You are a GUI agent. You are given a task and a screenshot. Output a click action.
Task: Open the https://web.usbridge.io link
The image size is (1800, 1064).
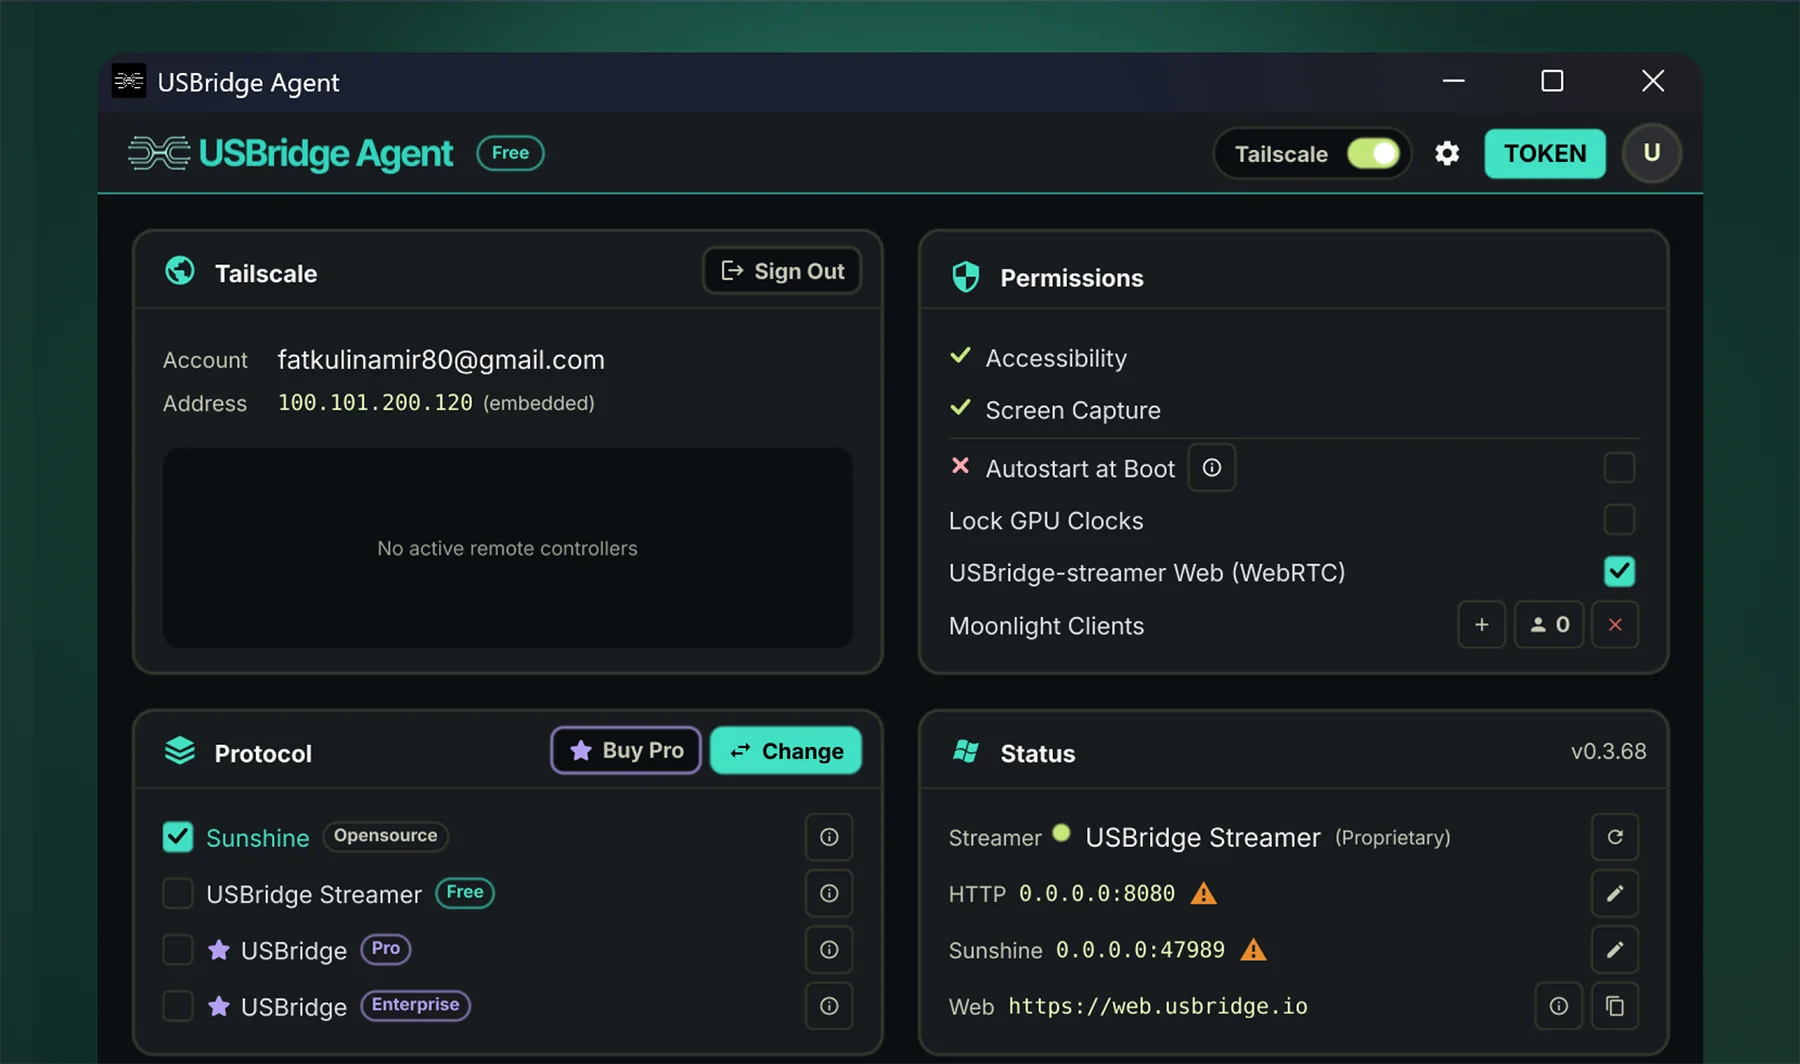[1157, 1006]
